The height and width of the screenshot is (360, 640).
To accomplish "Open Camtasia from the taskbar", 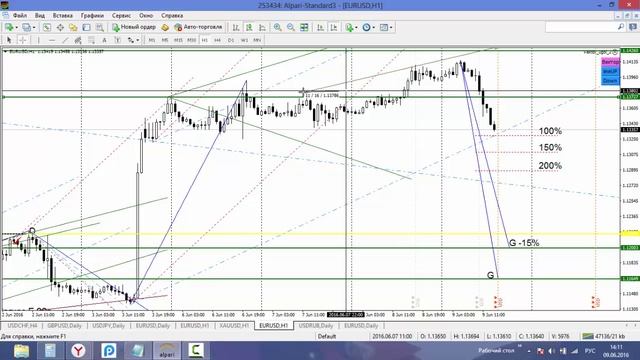I will point(196,351).
